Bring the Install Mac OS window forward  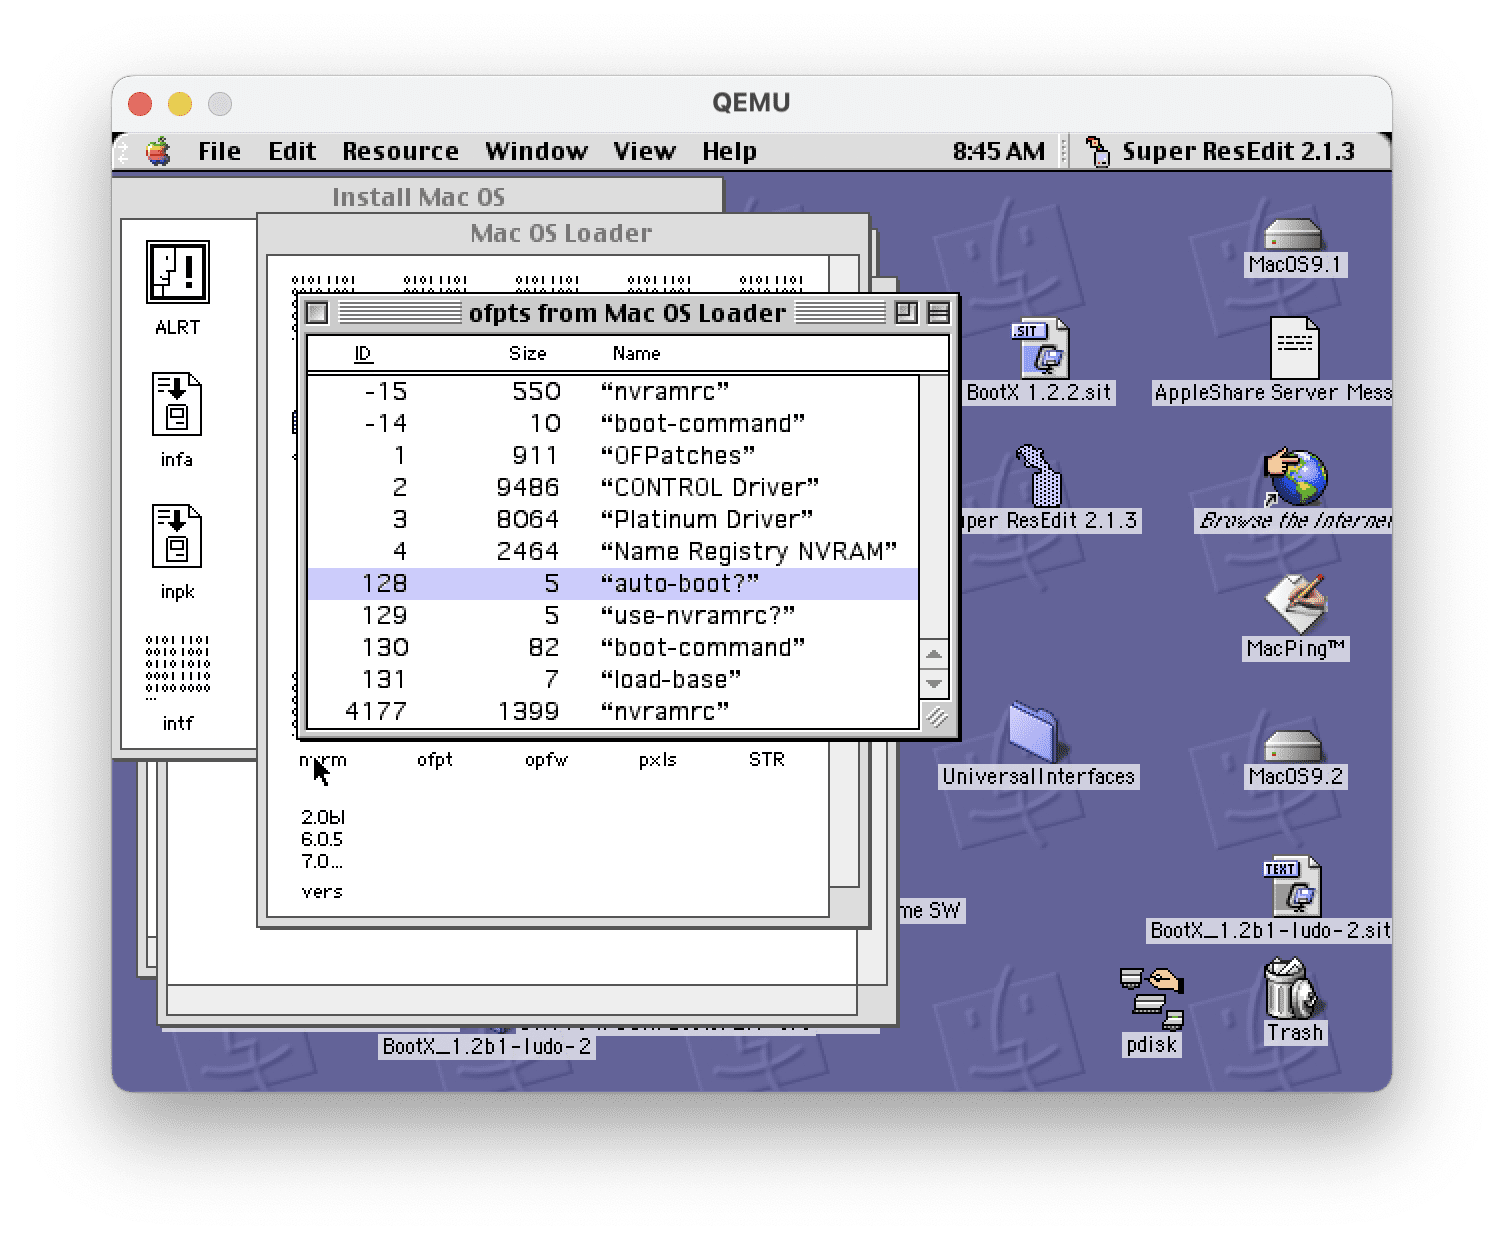point(418,197)
